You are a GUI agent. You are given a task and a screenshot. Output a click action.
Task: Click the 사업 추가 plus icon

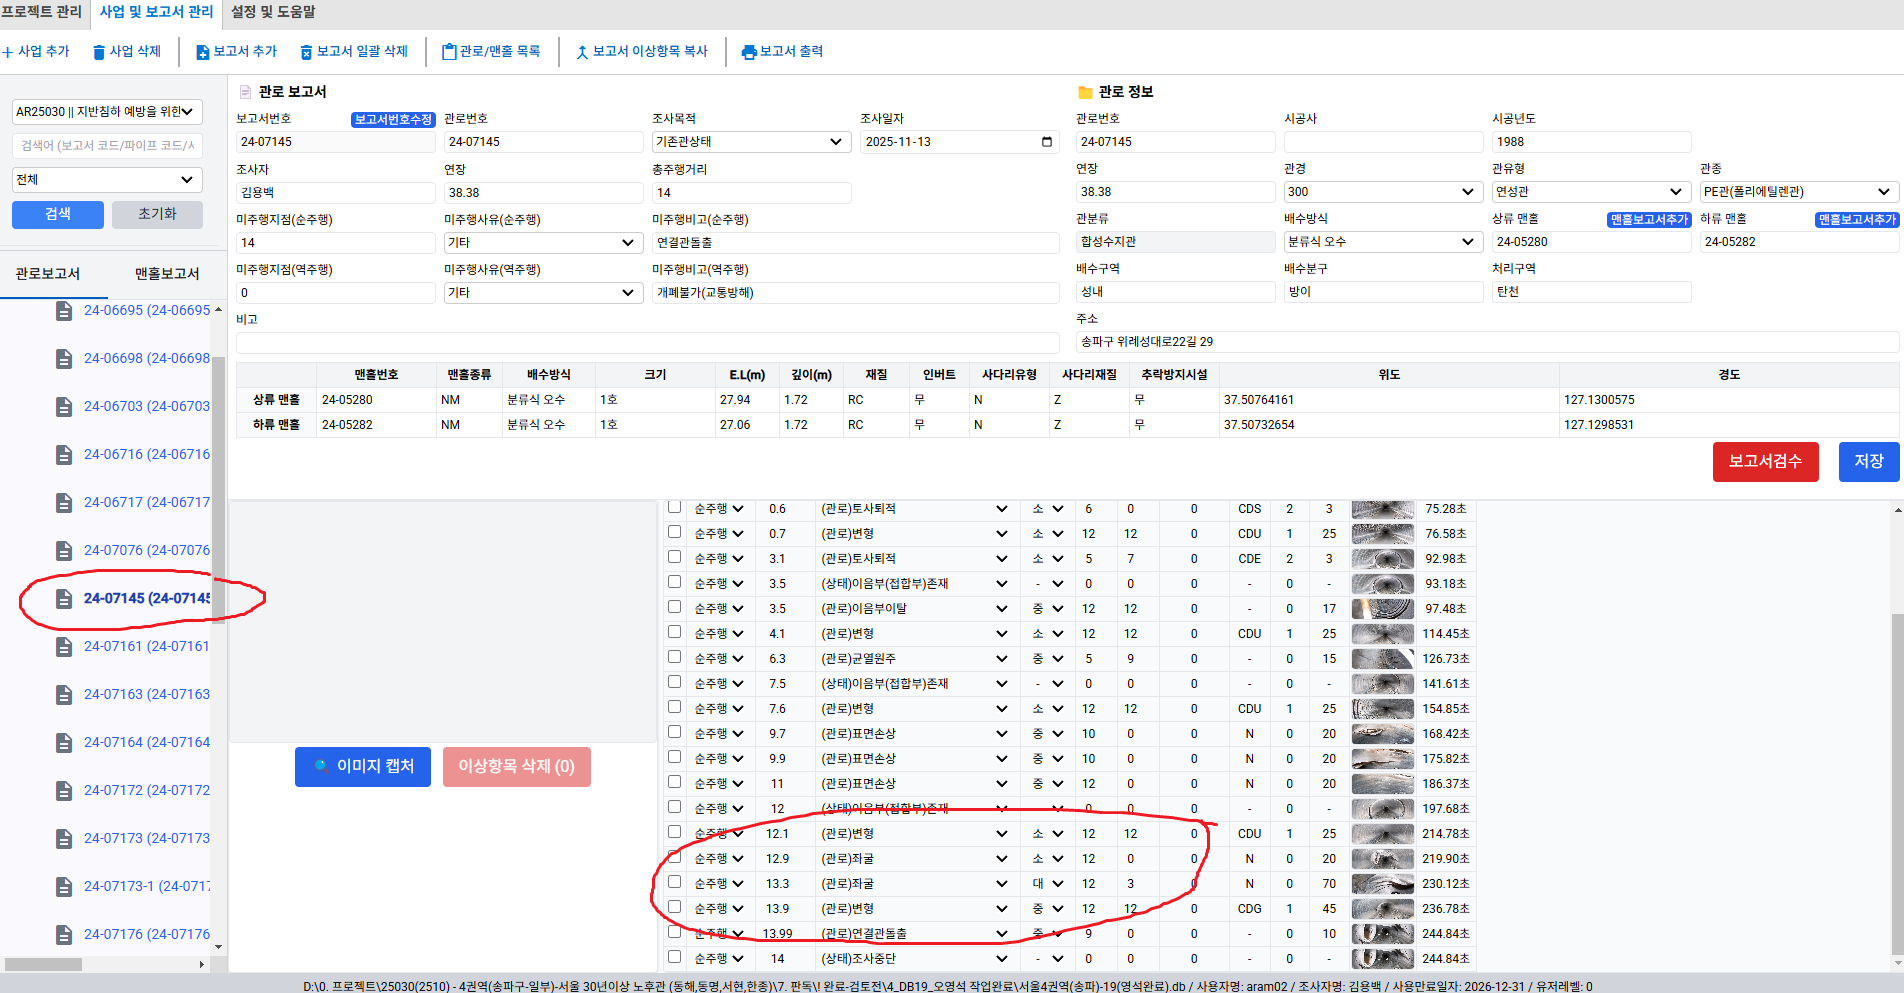click(8, 52)
